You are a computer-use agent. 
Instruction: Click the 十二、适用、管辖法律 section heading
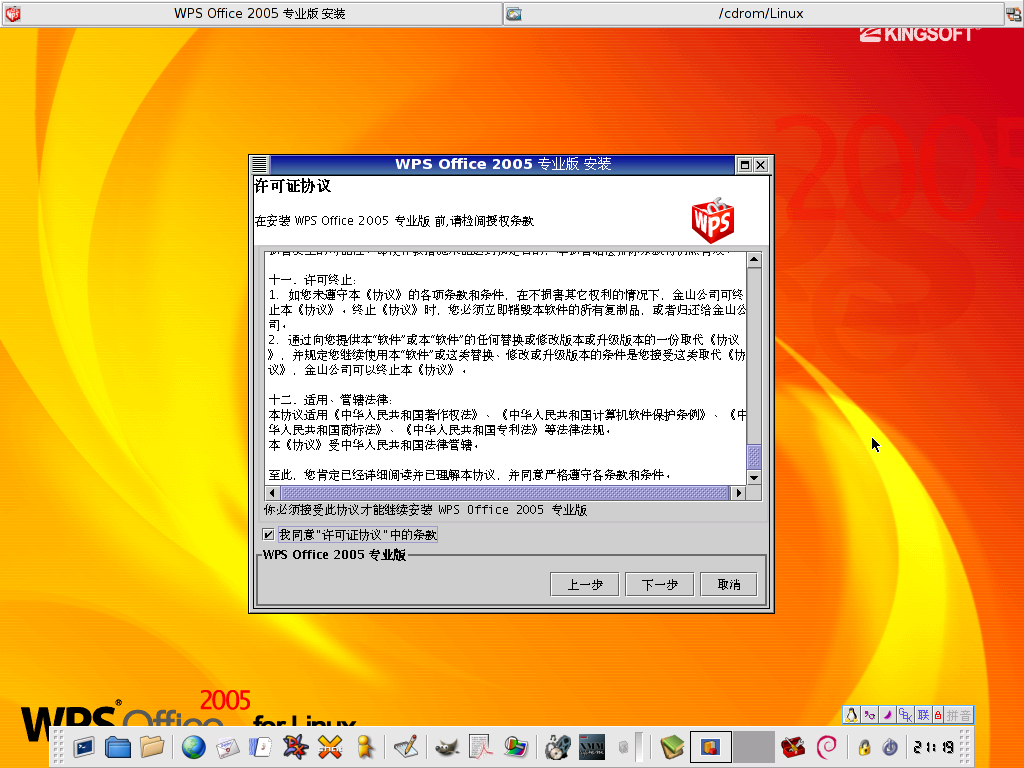(330, 400)
